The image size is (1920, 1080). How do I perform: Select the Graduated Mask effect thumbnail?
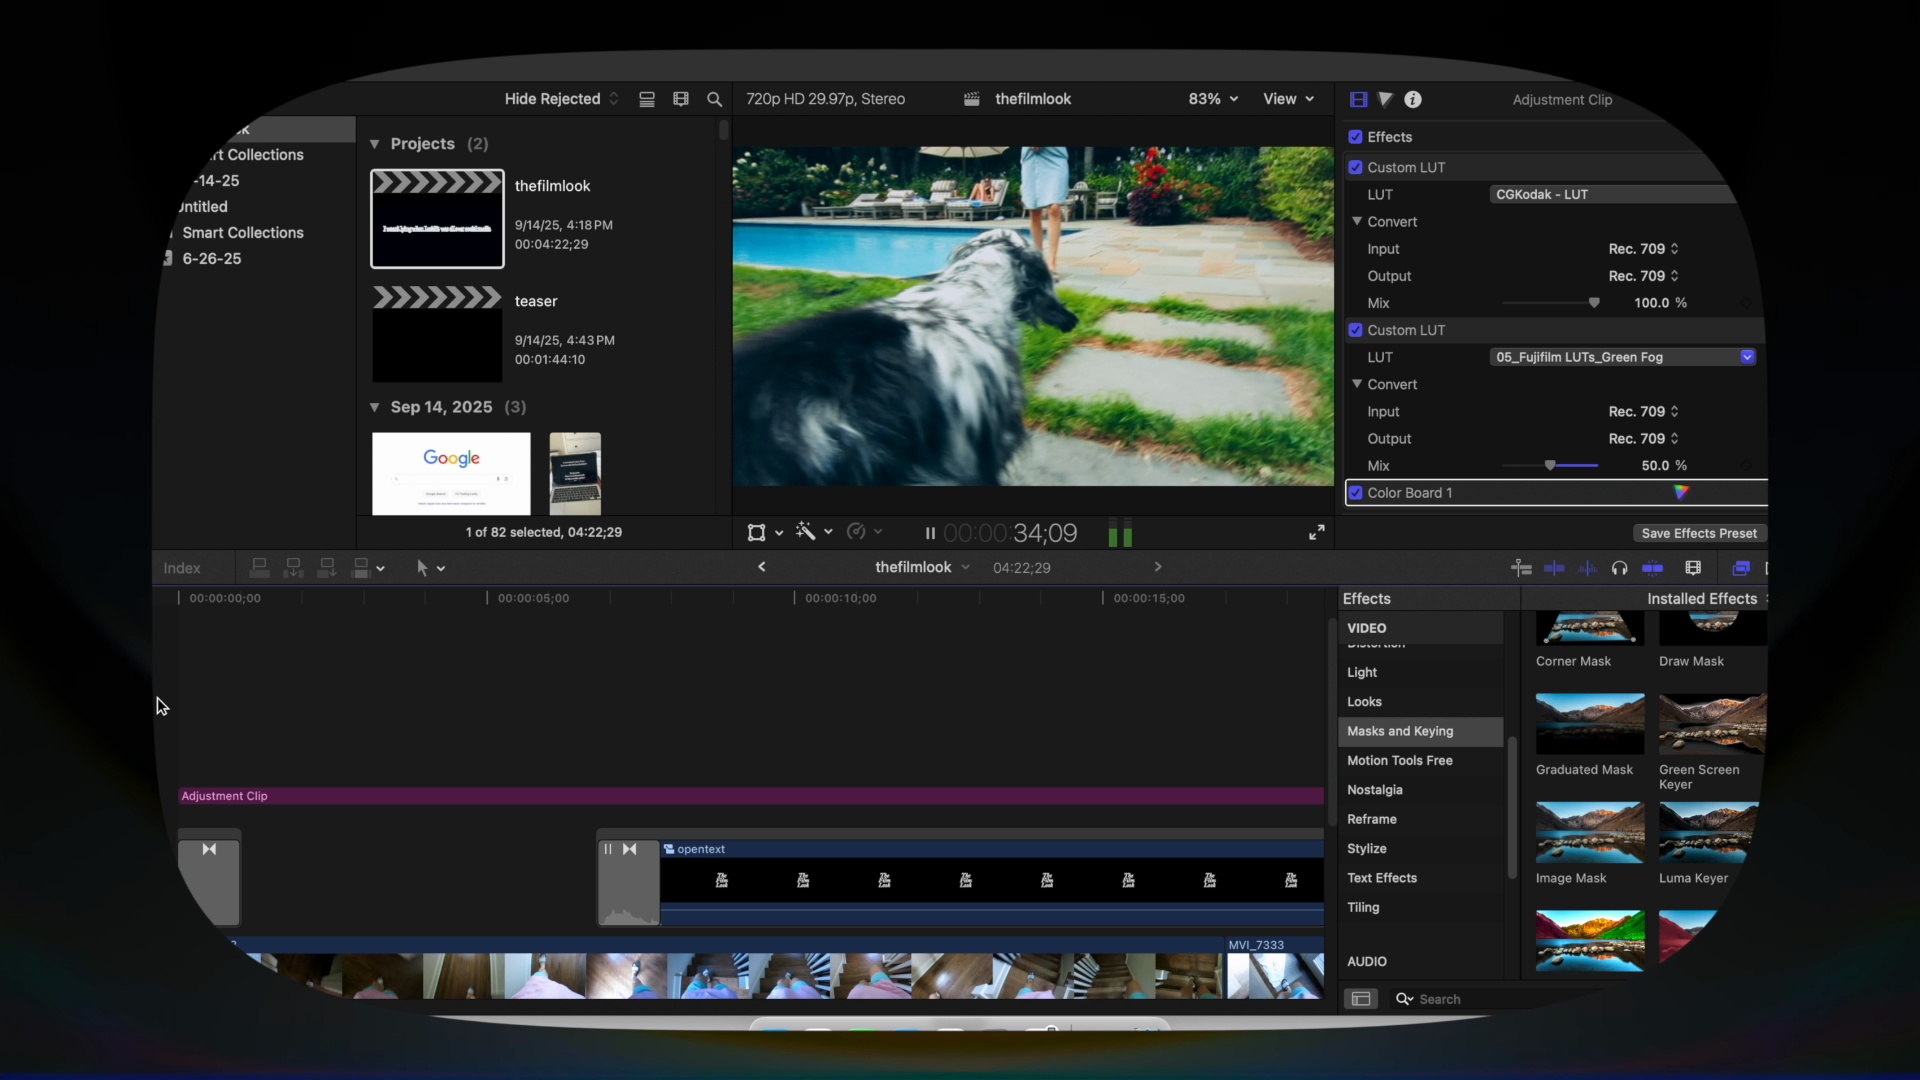pyautogui.click(x=1590, y=724)
